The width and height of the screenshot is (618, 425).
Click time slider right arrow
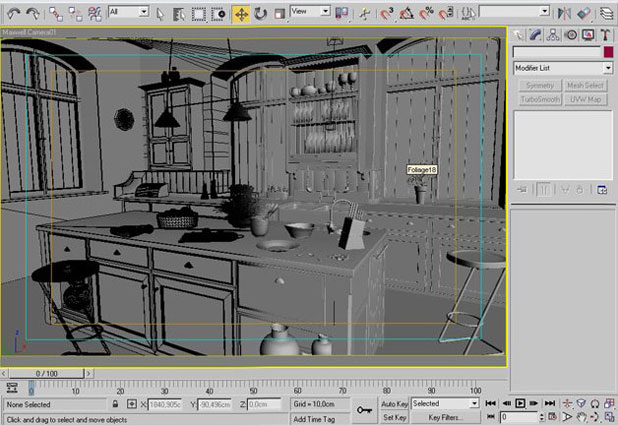89,373
